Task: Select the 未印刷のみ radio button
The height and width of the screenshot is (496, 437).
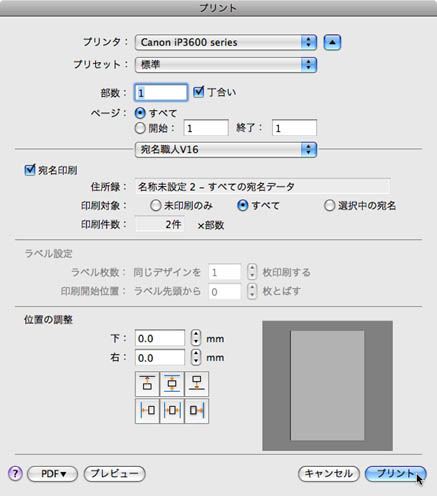Action: pyautogui.click(x=155, y=206)
